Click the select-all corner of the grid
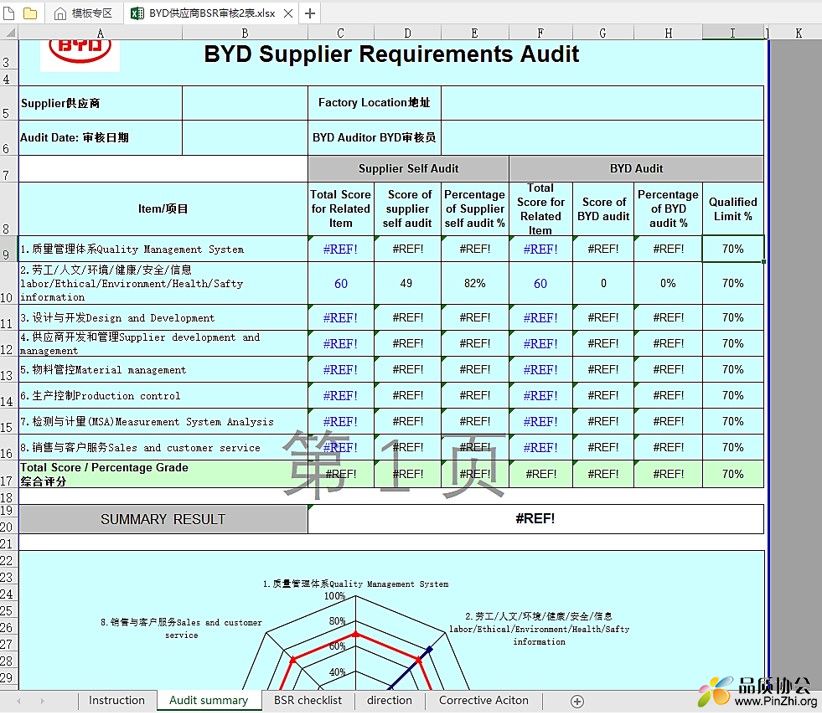Screen dimensions: 822x713 (x=9, y=33)
